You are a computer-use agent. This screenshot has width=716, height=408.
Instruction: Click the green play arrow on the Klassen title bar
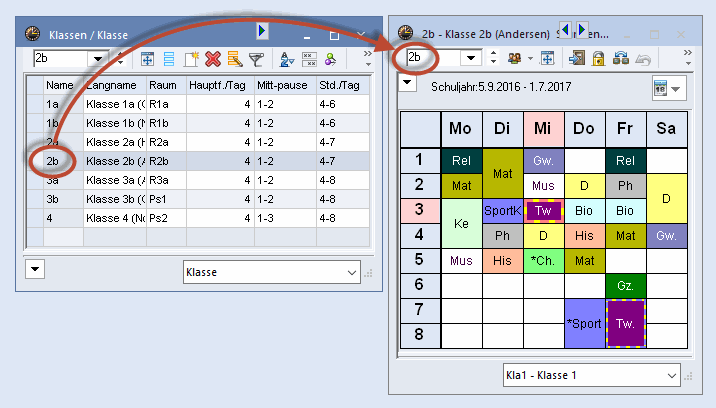pos(262,31)
